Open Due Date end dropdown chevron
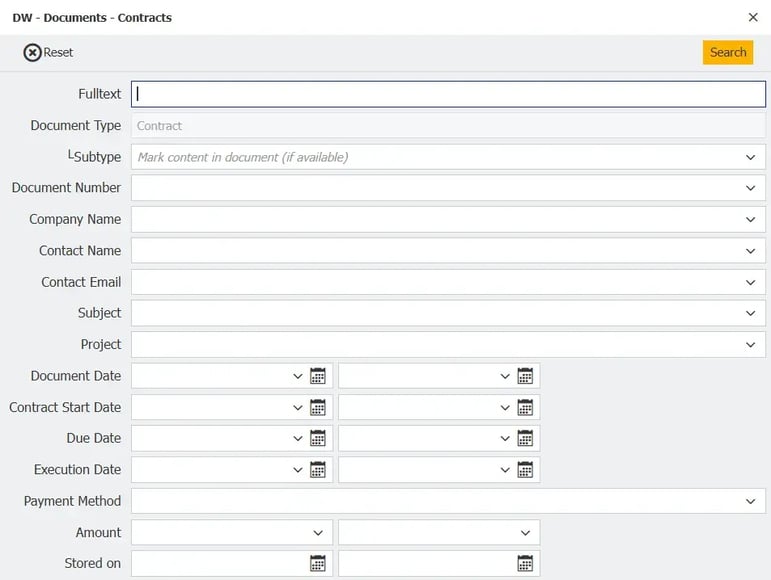Screen dimensions: 771x580 [x=505, y=438]
